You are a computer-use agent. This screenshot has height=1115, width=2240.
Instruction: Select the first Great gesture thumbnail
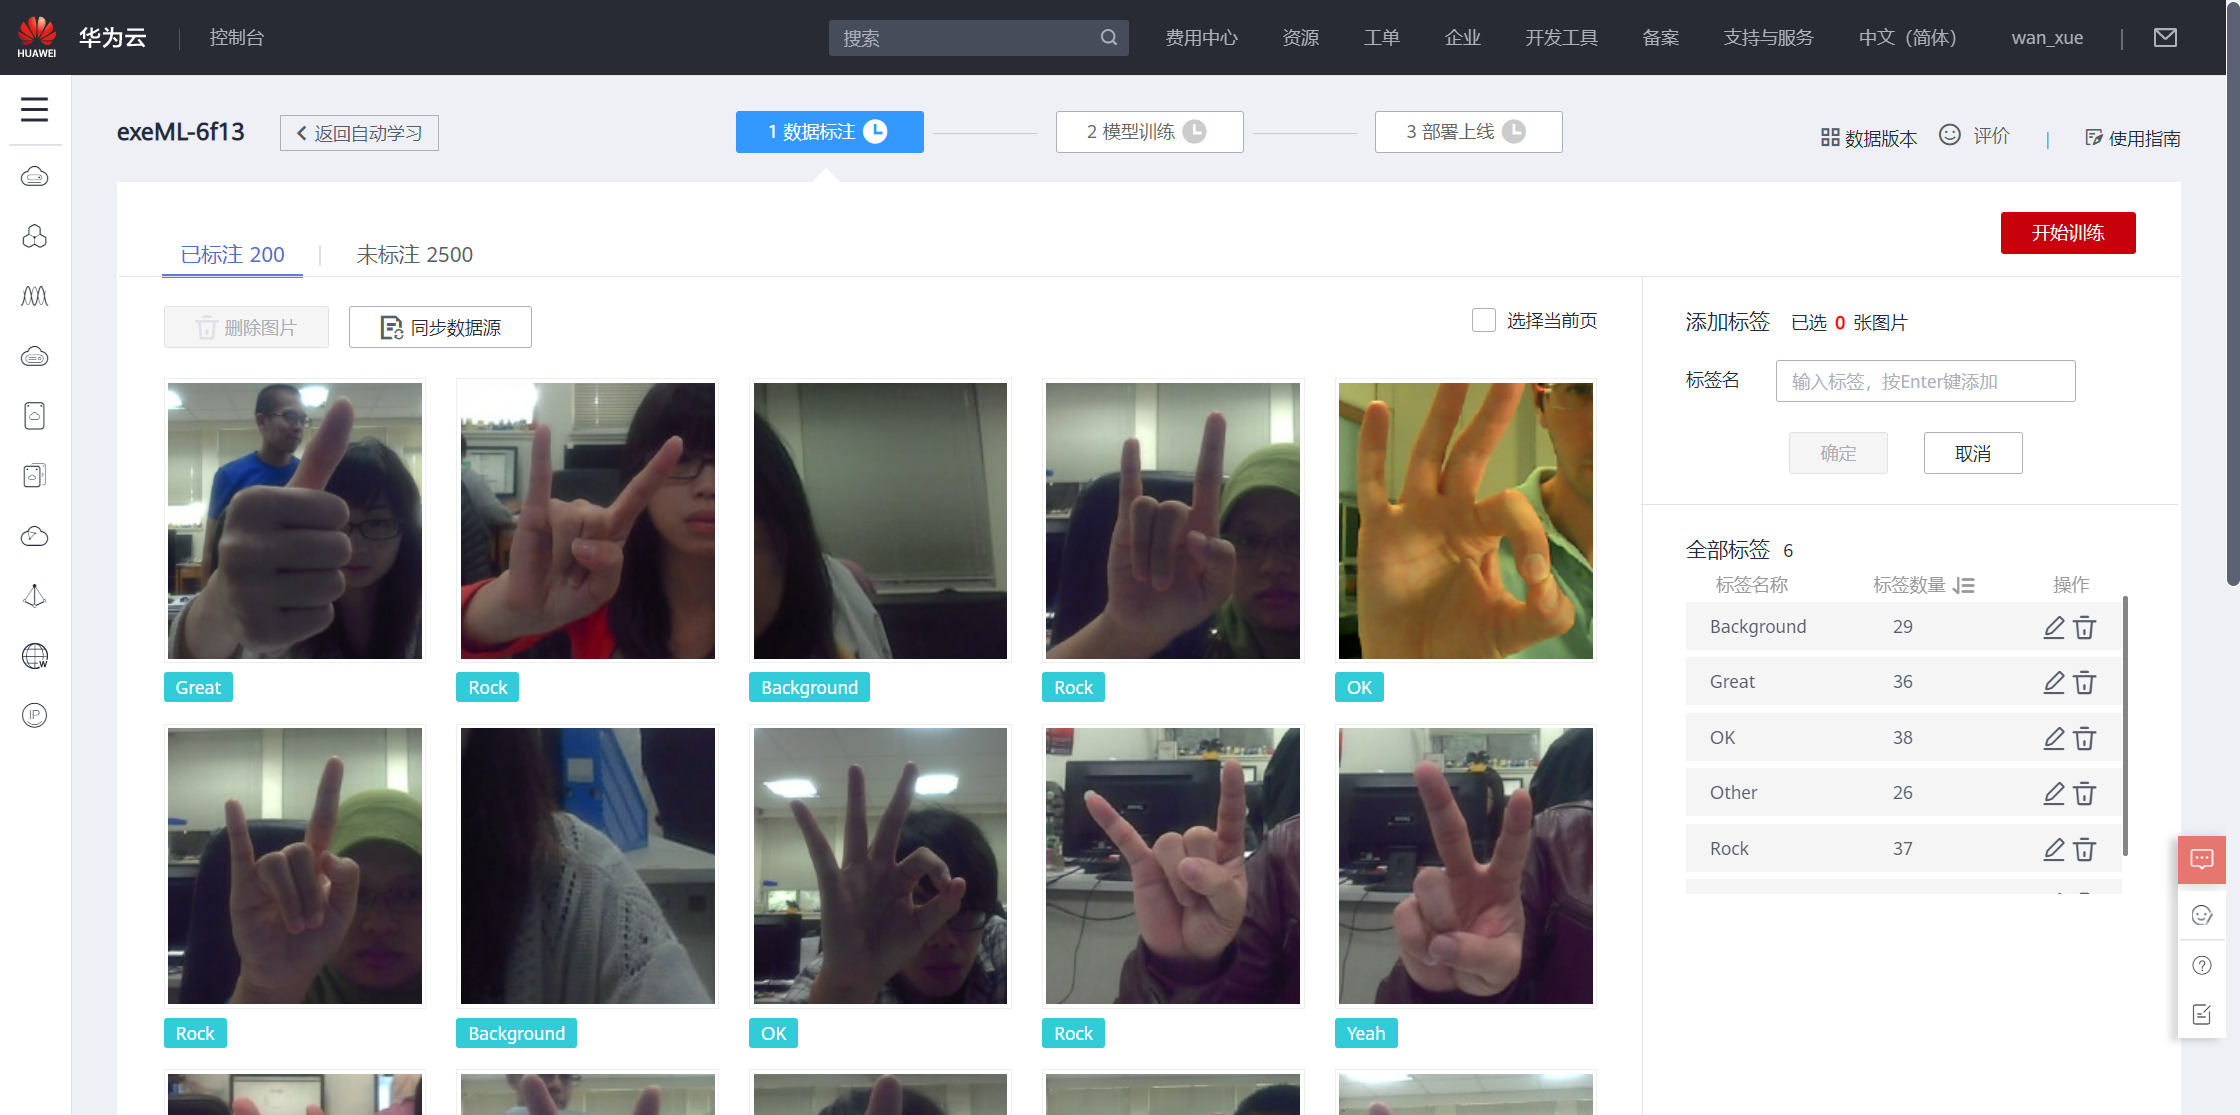point(295,520)
